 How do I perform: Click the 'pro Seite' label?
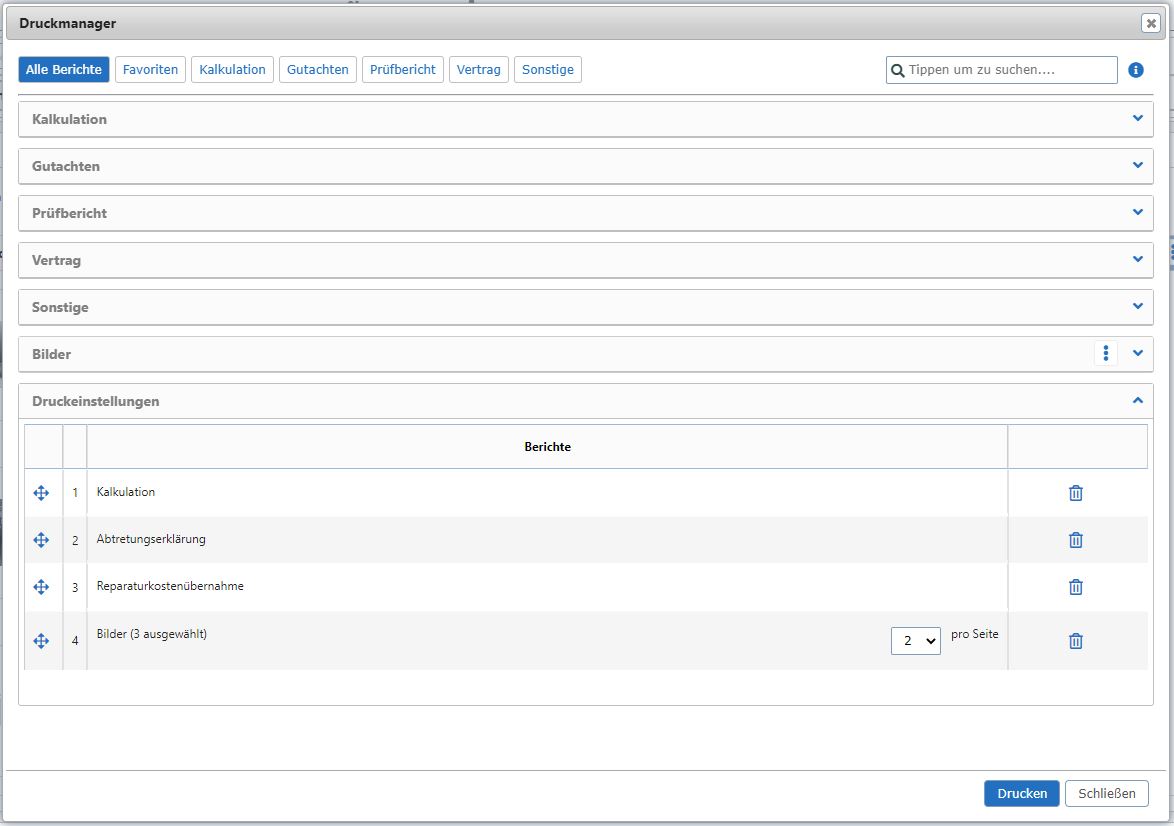click(x=974, y=634)
